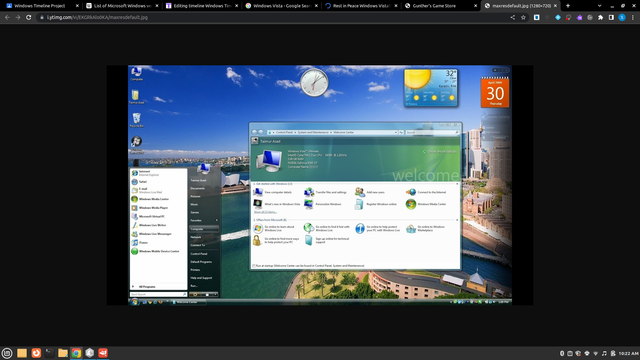Go back to the previous page
The width and height of the screenshot is (640, 360).
pos(7,18)
